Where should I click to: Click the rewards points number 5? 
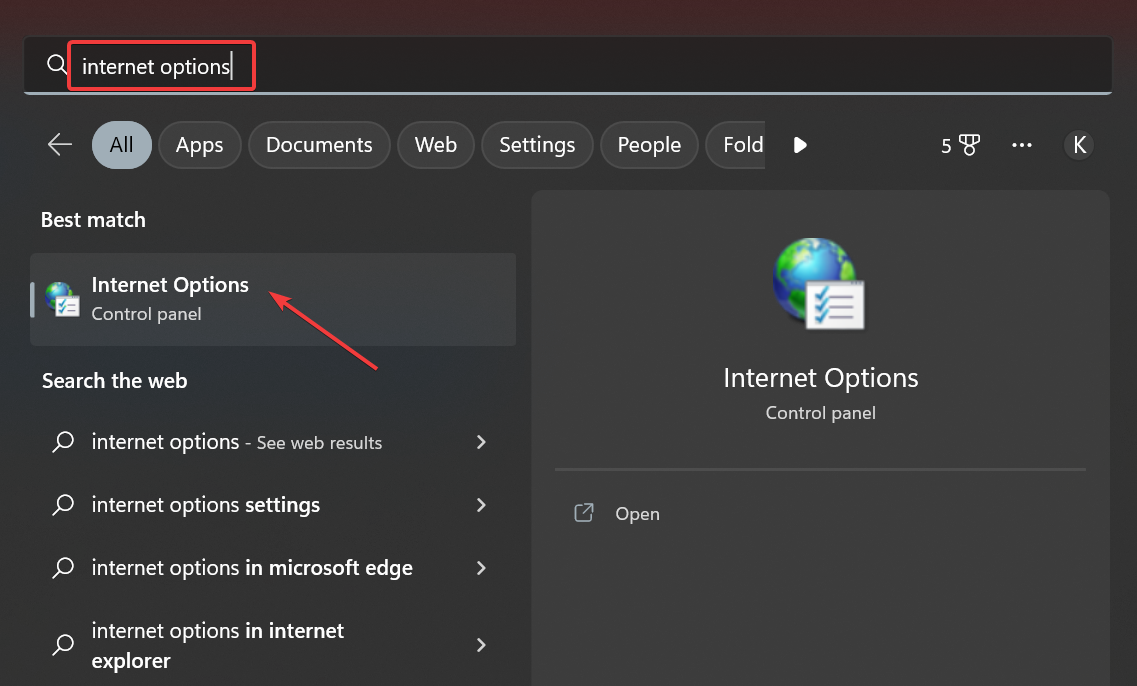tap(946, 146)
